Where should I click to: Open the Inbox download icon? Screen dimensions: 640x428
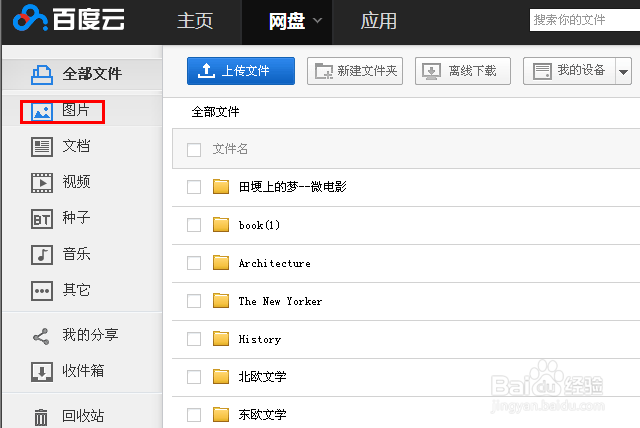[x=42, y=372]
